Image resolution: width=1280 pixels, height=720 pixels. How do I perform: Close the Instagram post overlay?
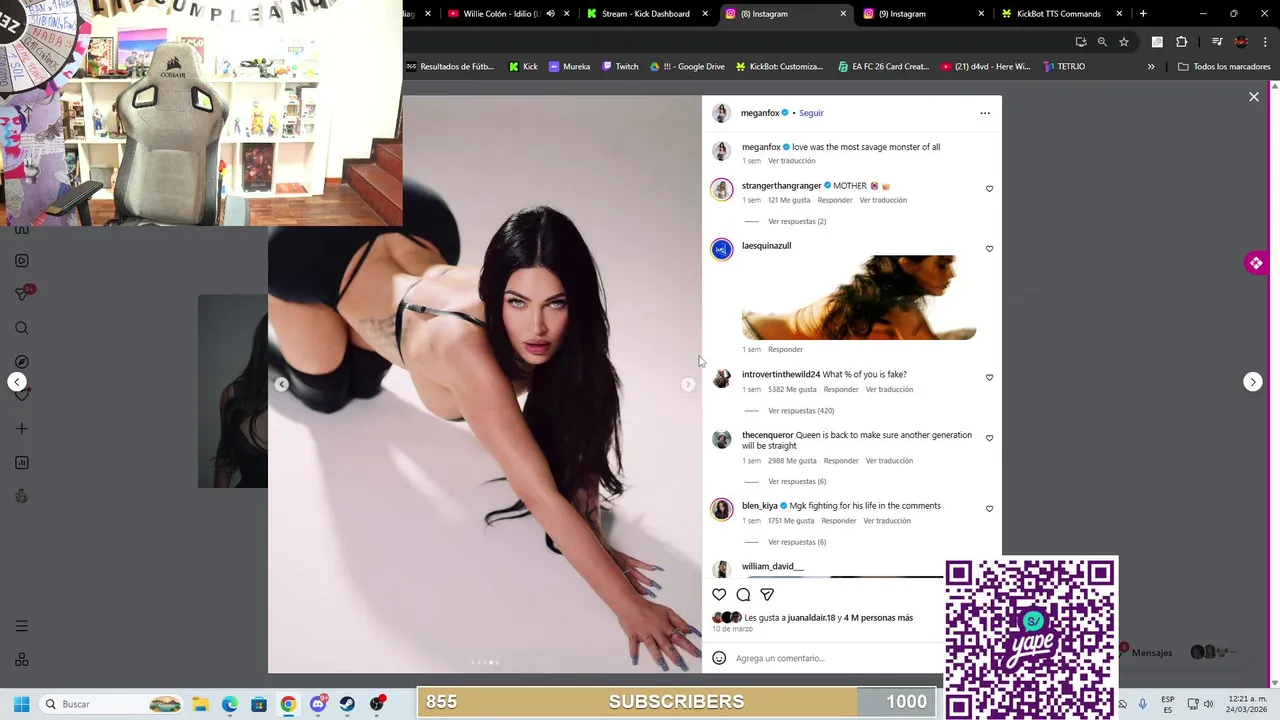[1253, 97]
